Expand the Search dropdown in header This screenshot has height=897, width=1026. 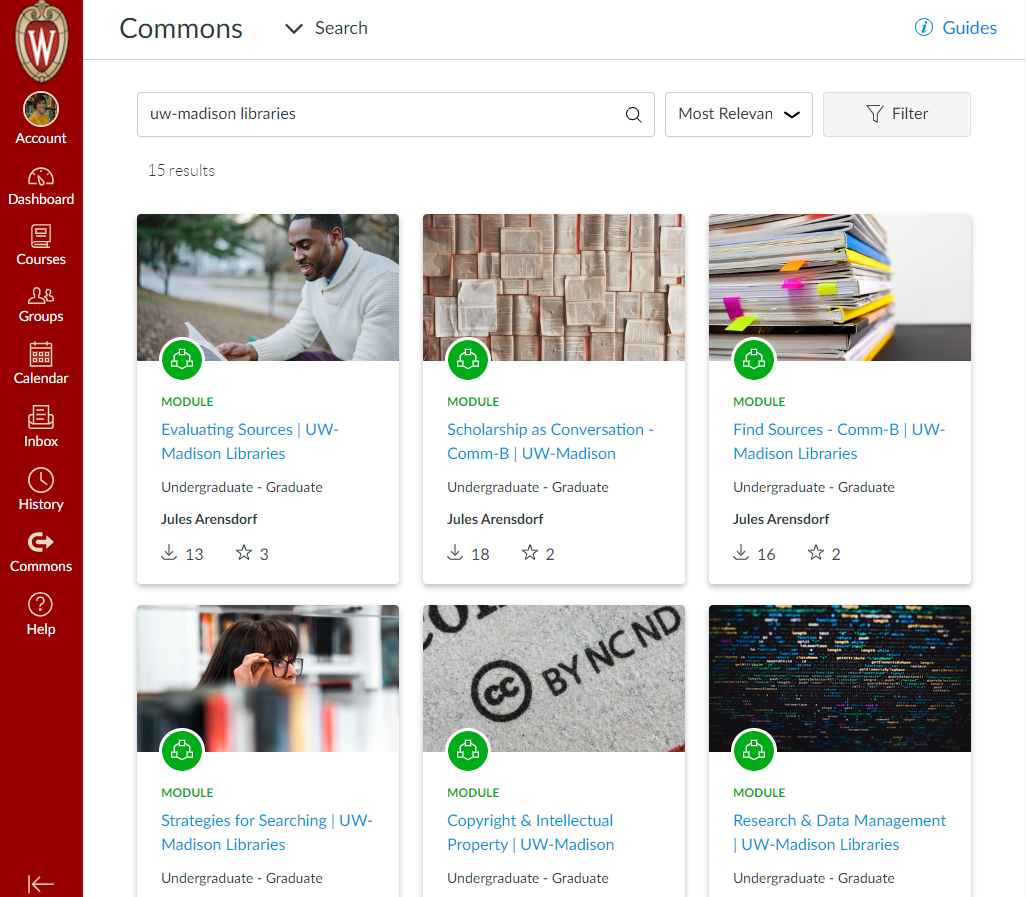pyautogui.click(x=326, y=29)
